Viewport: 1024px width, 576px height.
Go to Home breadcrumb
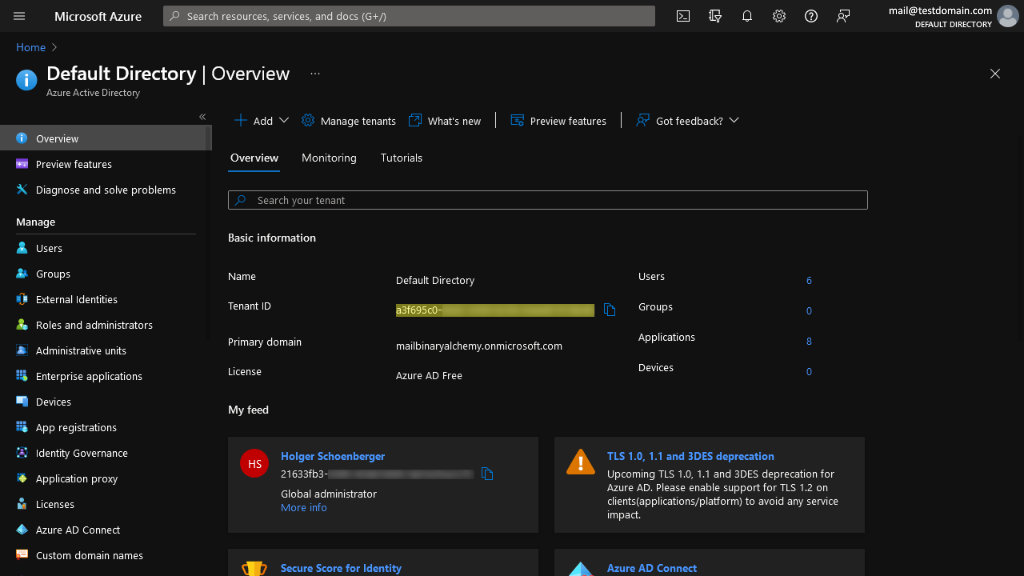coord(31,47)
